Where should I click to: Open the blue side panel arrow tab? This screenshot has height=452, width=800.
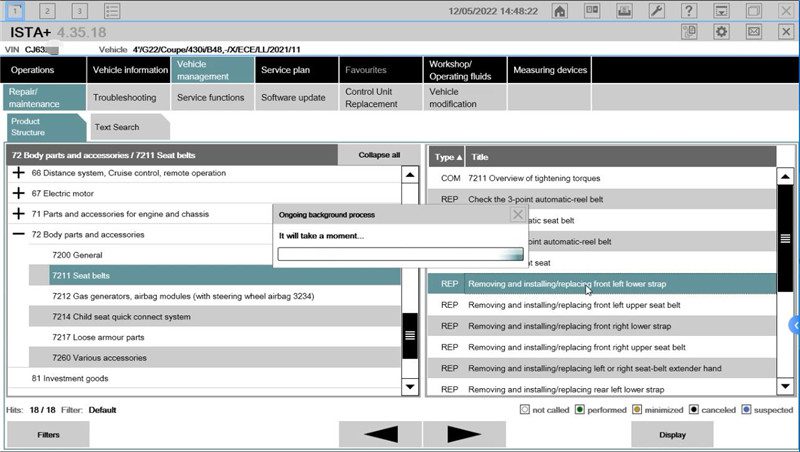tap(795, 325)
